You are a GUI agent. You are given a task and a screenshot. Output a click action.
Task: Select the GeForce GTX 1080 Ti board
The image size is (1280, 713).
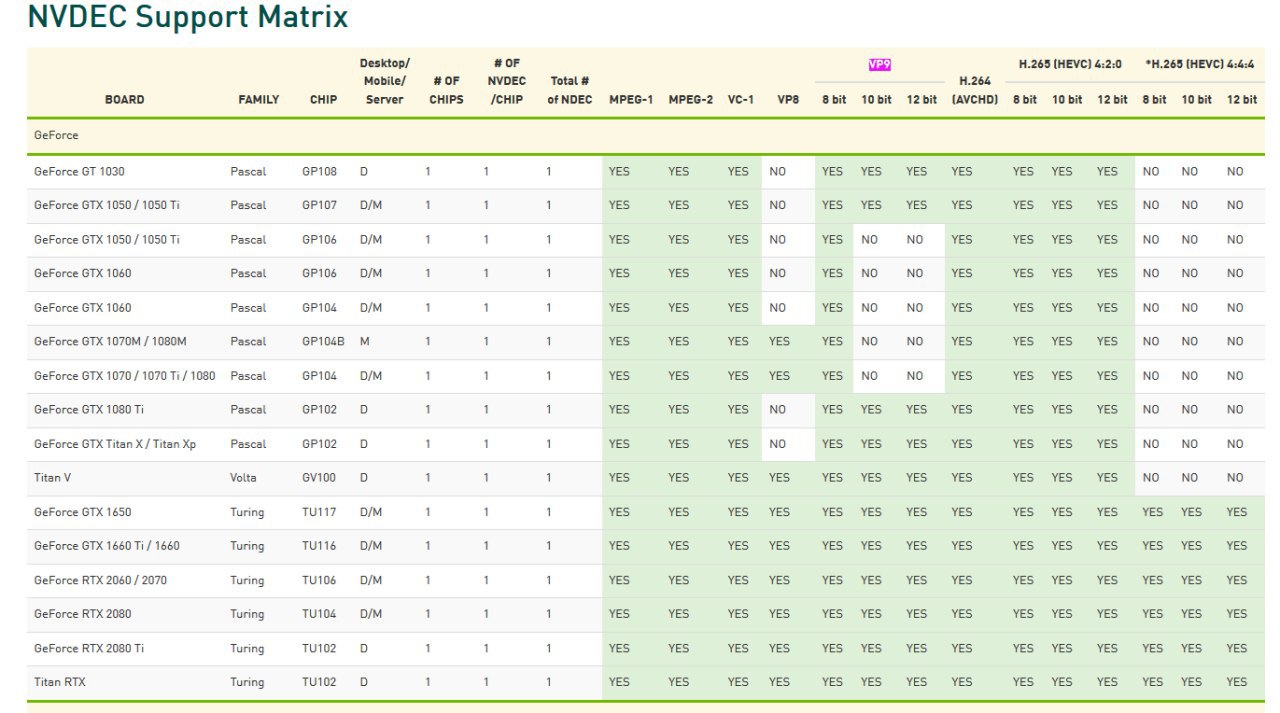pyautogui.click(x=88, y=409)
